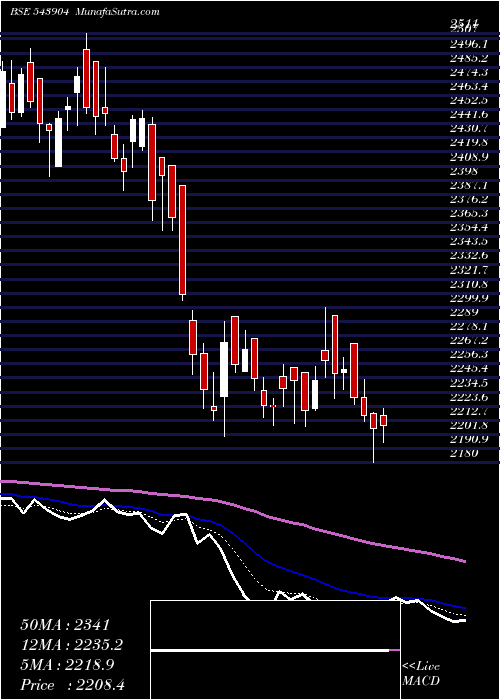Click the 2496.1 price axis label
This screenshot has width=500, height=700.
coord(469,44)
